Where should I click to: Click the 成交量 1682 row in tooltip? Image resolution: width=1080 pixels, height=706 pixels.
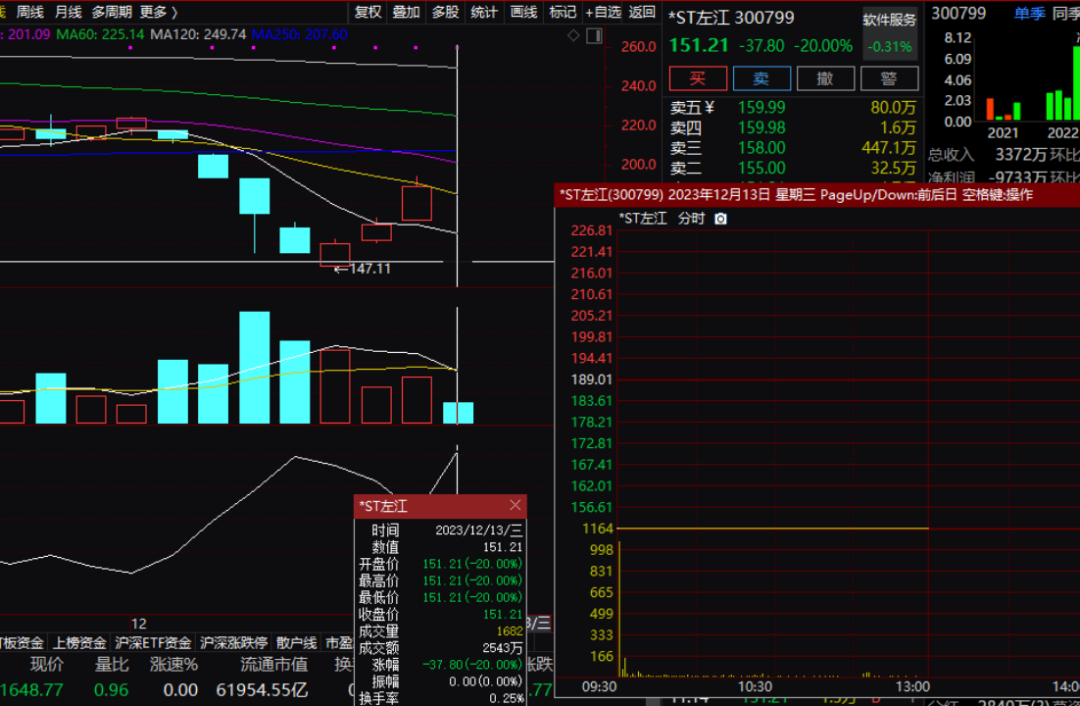pos(440,631)
